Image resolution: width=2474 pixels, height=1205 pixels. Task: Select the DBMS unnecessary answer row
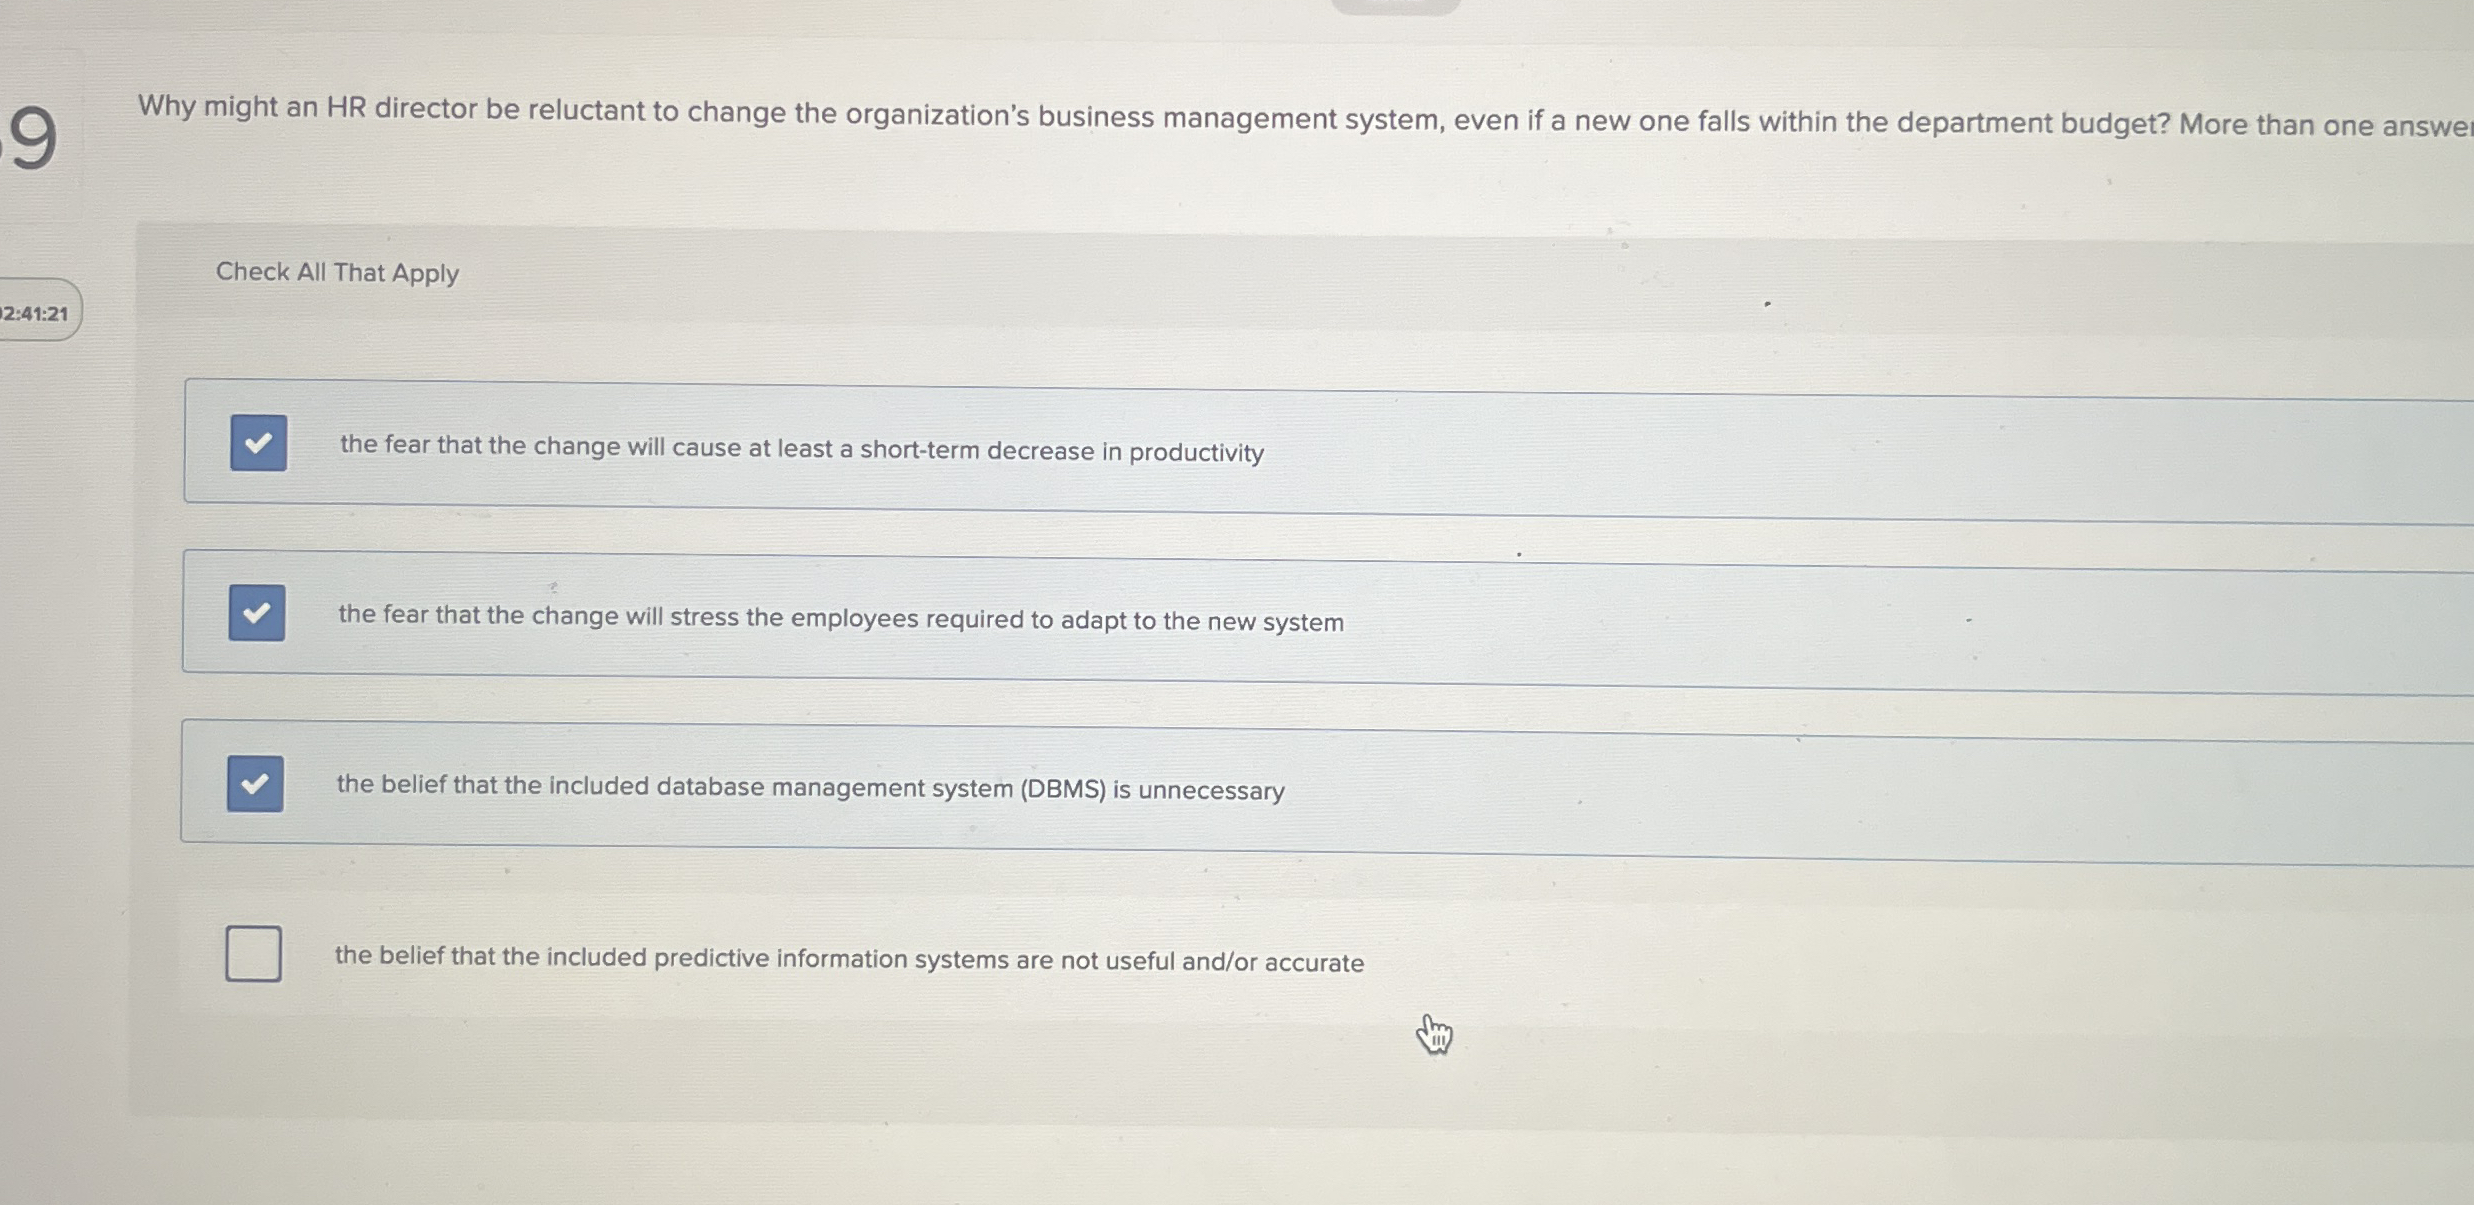coord(810,789)
